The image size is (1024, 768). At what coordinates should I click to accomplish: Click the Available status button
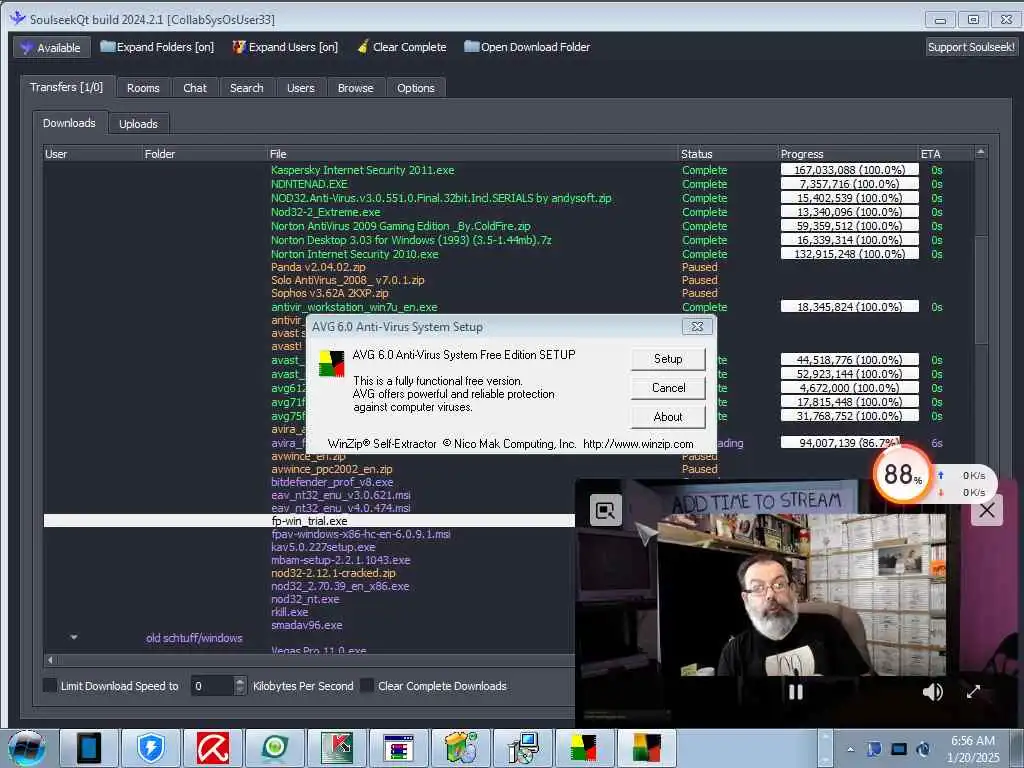52,47
